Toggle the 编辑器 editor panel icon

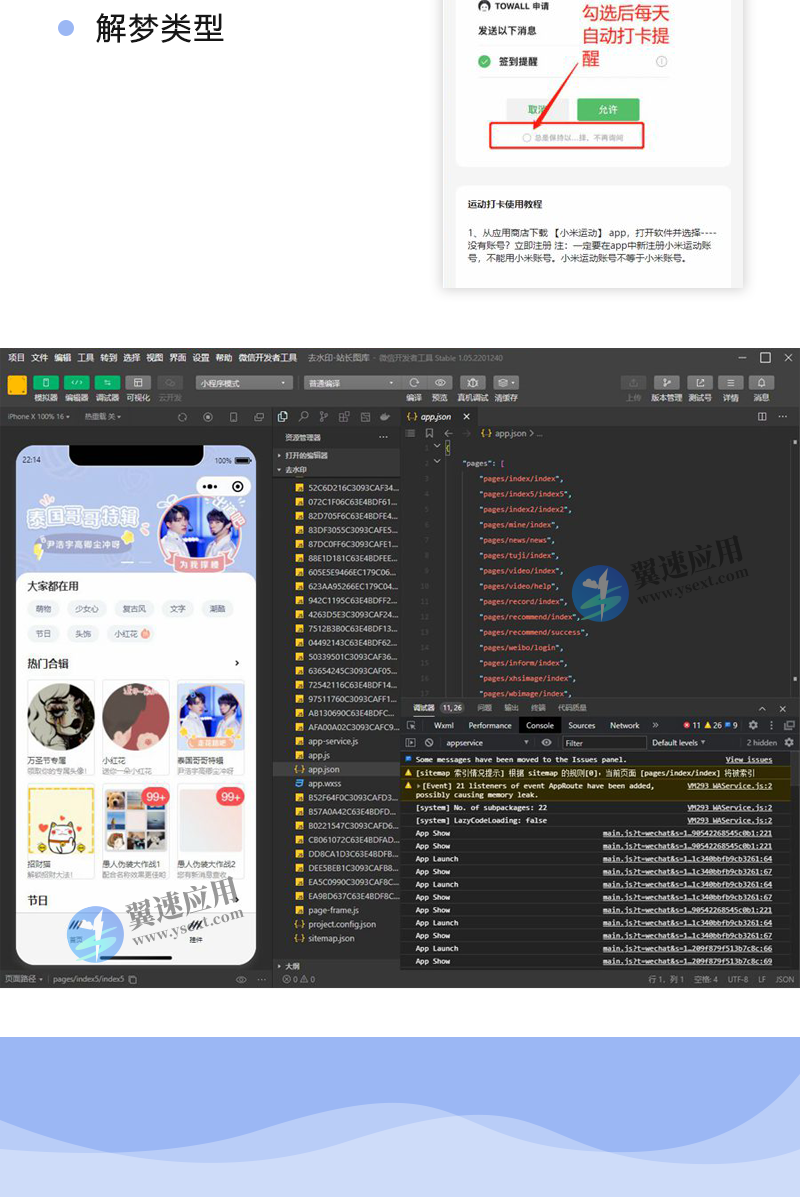(x=77, y=383)
